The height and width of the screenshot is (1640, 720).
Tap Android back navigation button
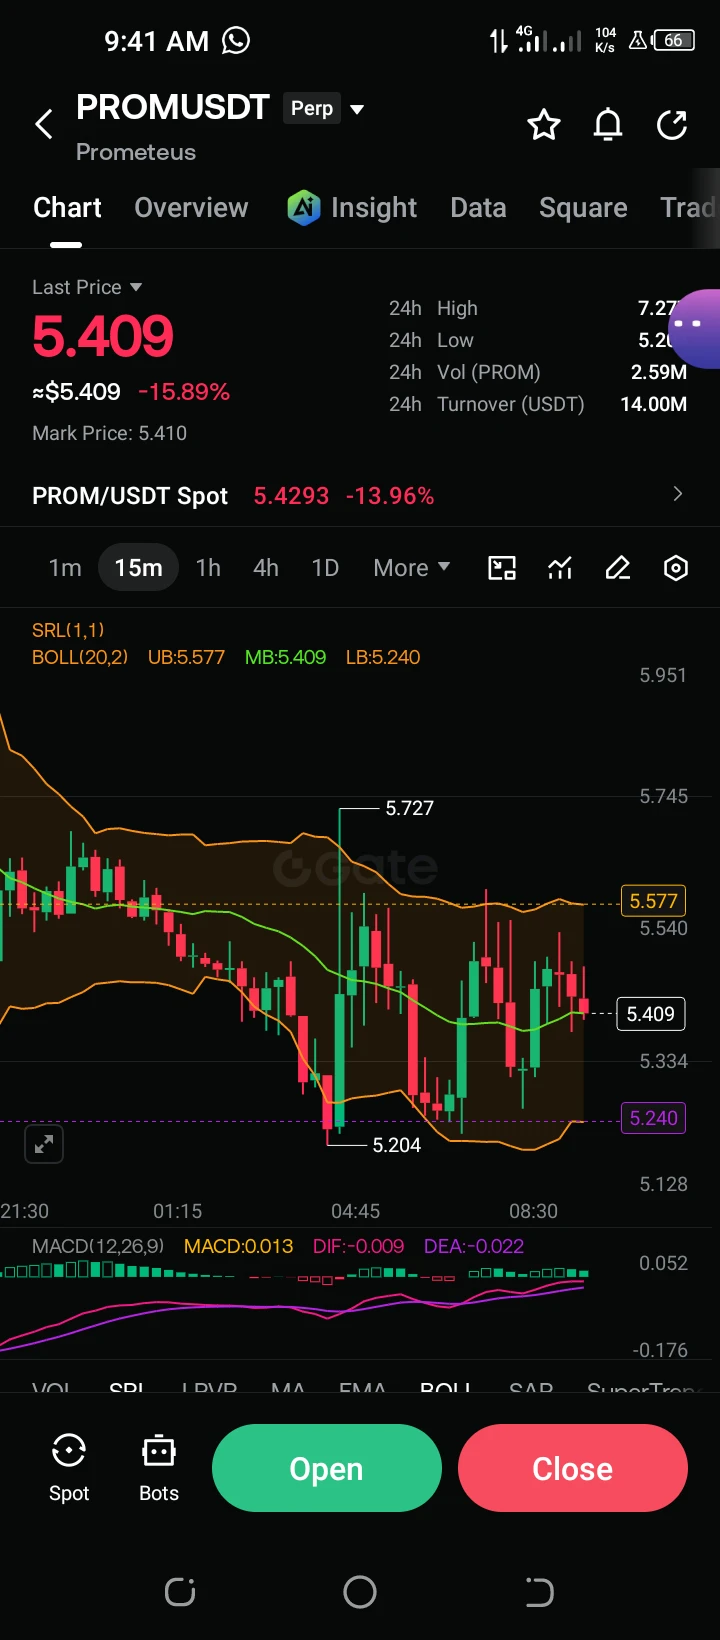point(539,1592)
